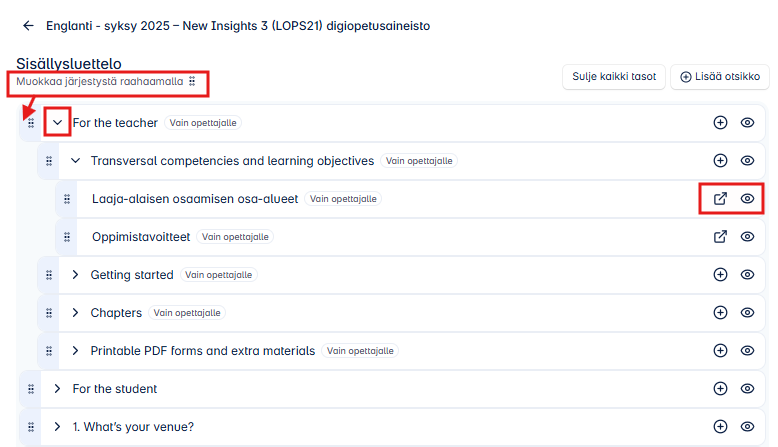Toggle visibility of For the student
The image size is (778, 447).
tap(747, 389)
